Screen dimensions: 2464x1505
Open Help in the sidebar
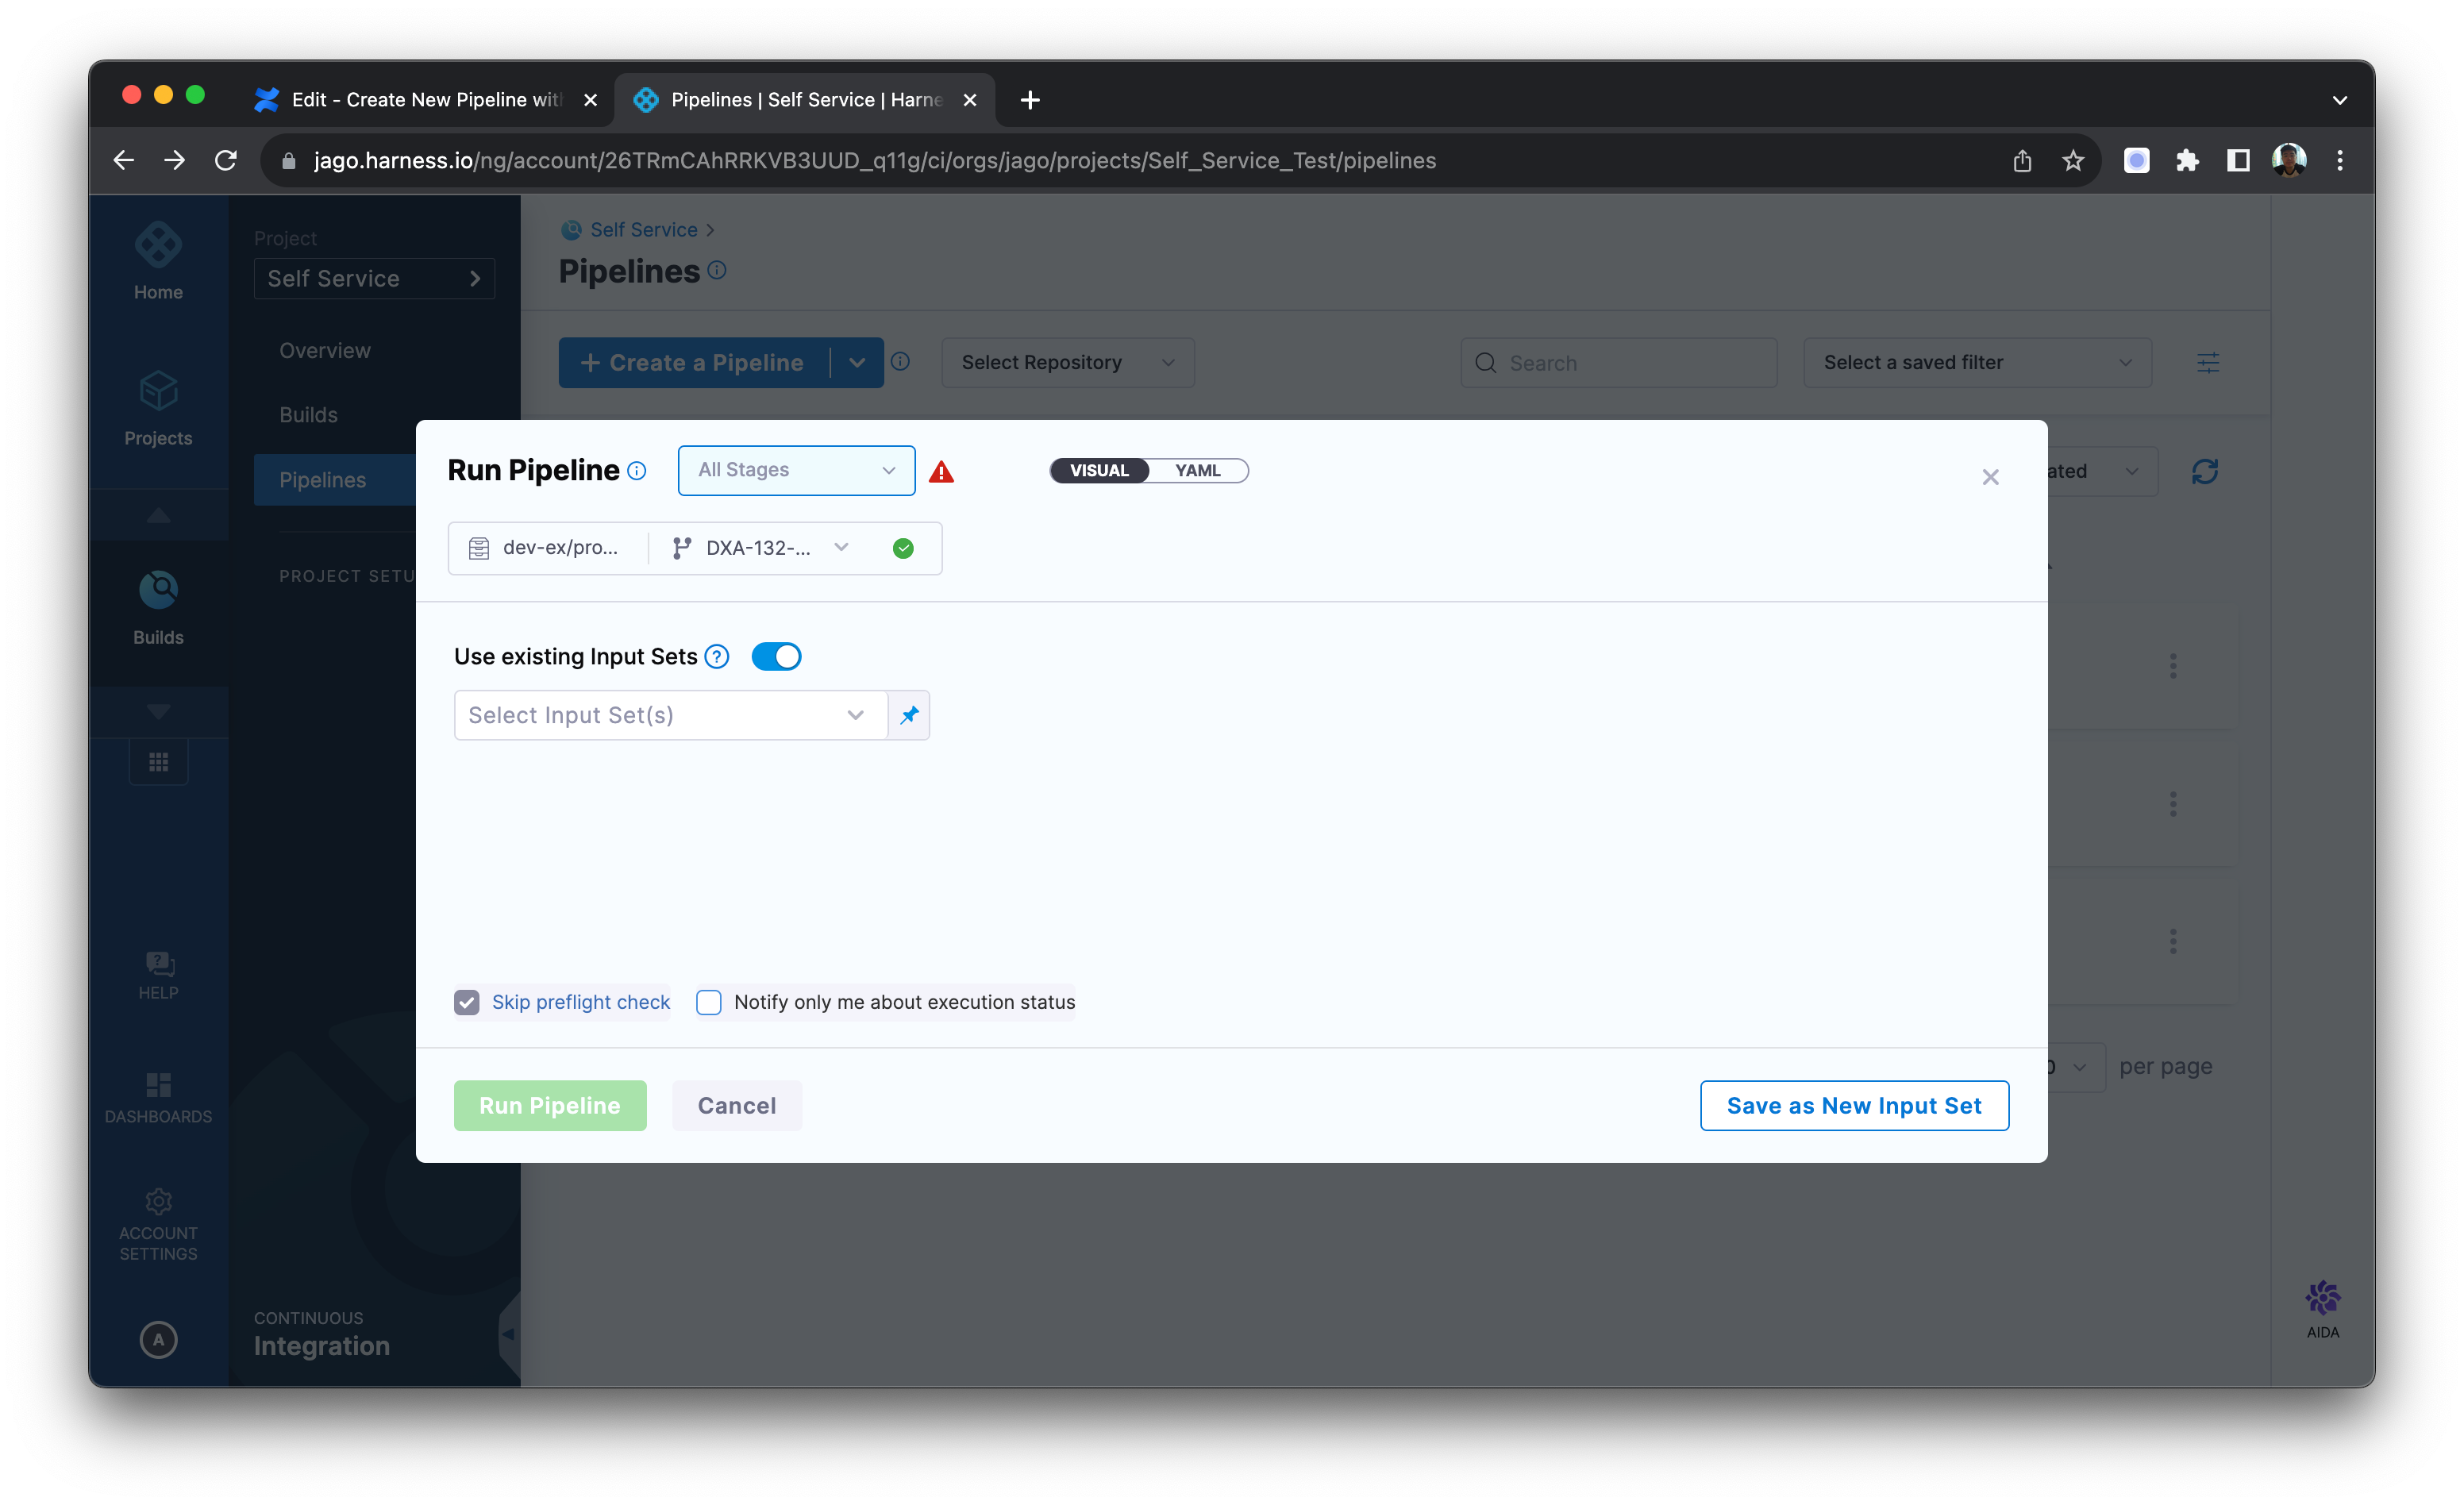point(158,976)
